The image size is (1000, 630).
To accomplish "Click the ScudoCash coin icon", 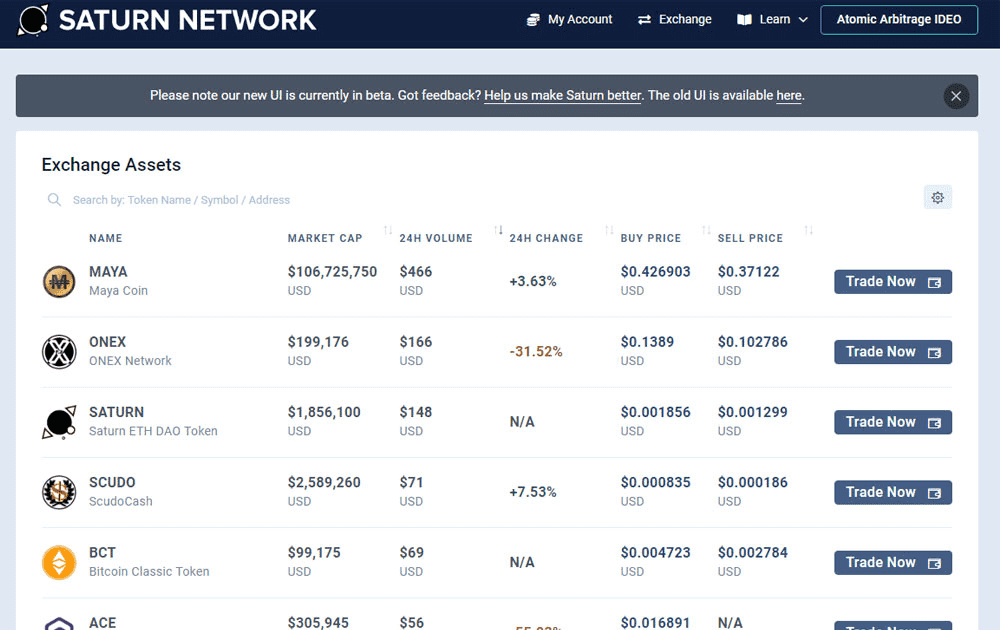I will [59, 492].
